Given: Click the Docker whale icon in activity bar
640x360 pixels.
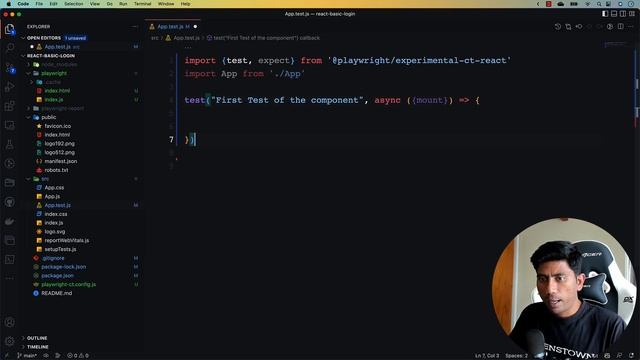Looking at the screenshot, I should 9,221.
